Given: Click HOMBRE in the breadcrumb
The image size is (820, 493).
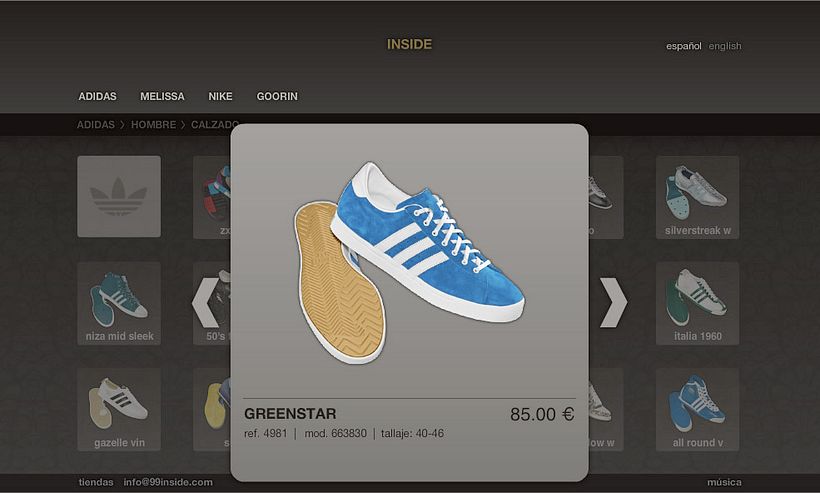Looking at the screenshot, I should click(x=153, y=124).
